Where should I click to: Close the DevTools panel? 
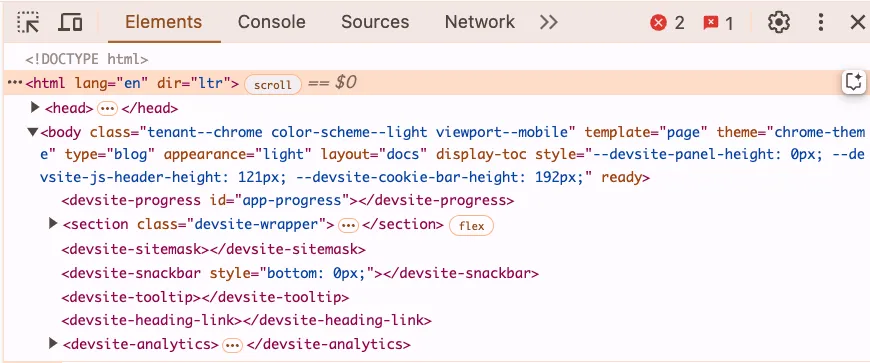coord(857,23)
